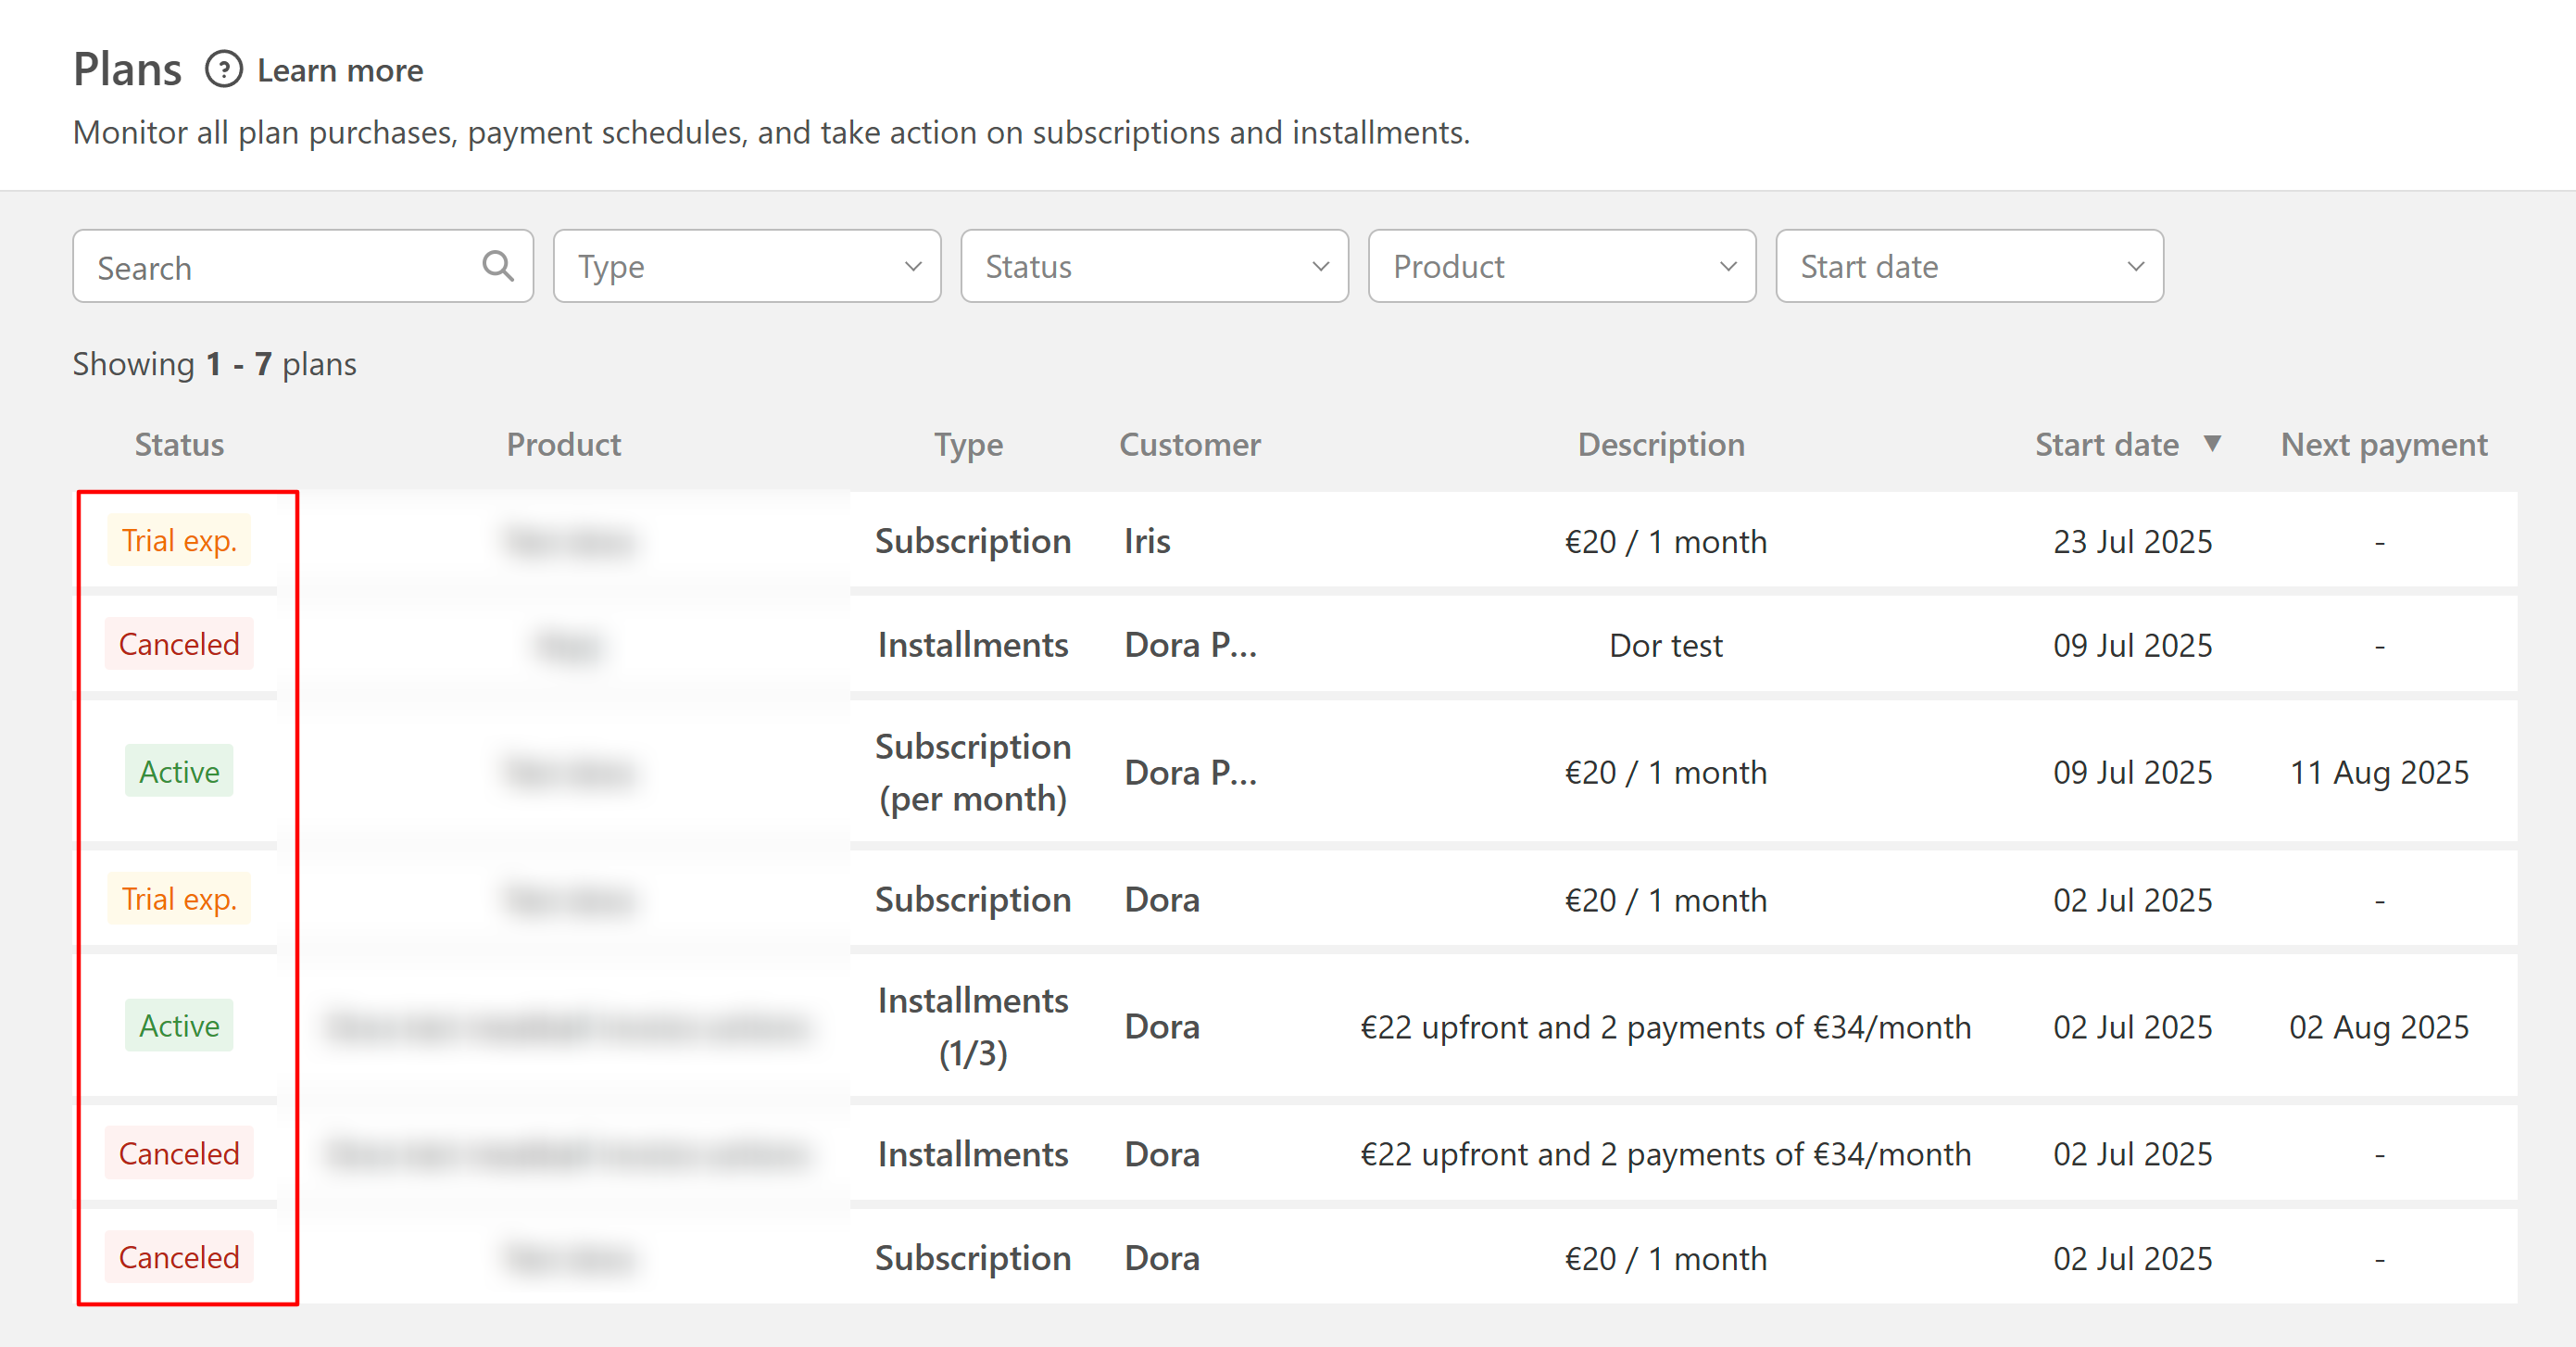Open Installments (1/3) plan row
The width and height of the screenshot is (2576, 1347).
pos(972,1026)
